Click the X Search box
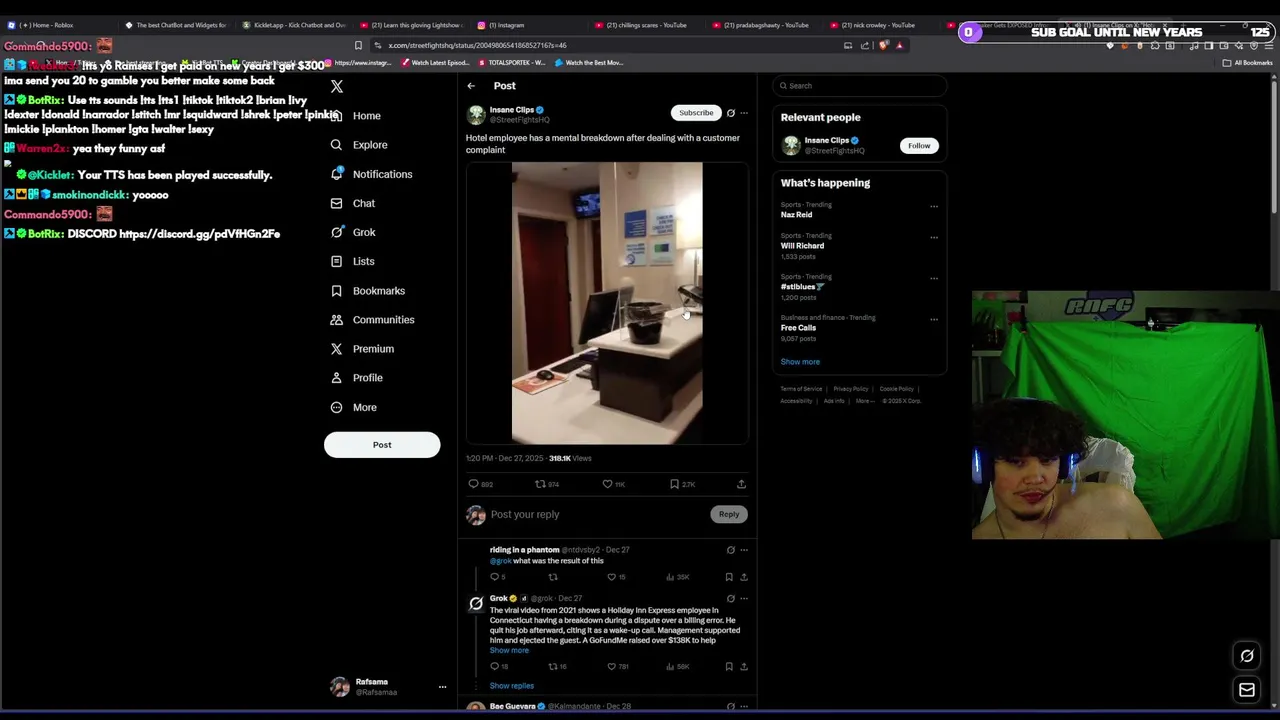Screen dimensions: 1280x720 tap(860, 86)
